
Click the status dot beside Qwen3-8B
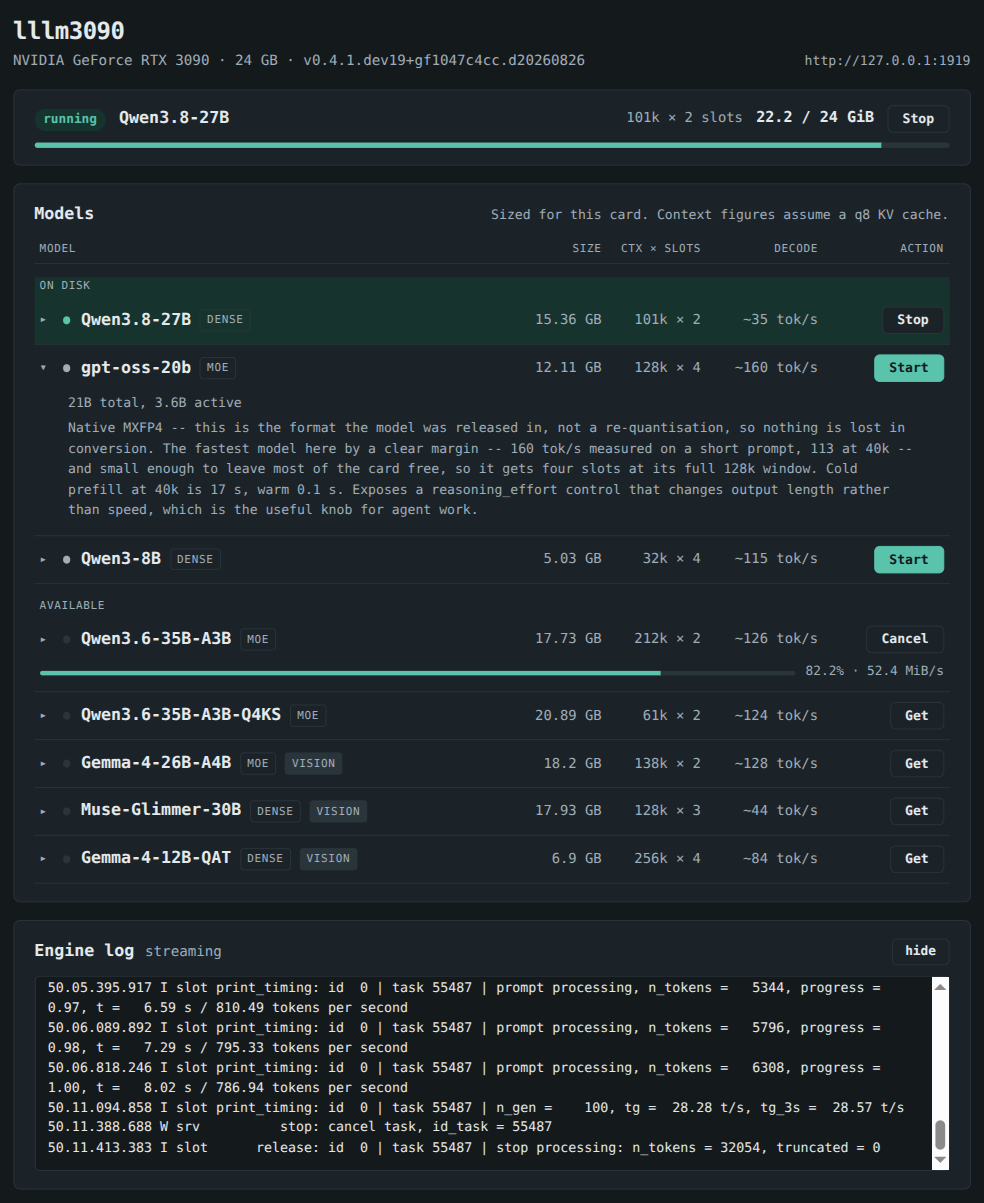tap(67, 560)
